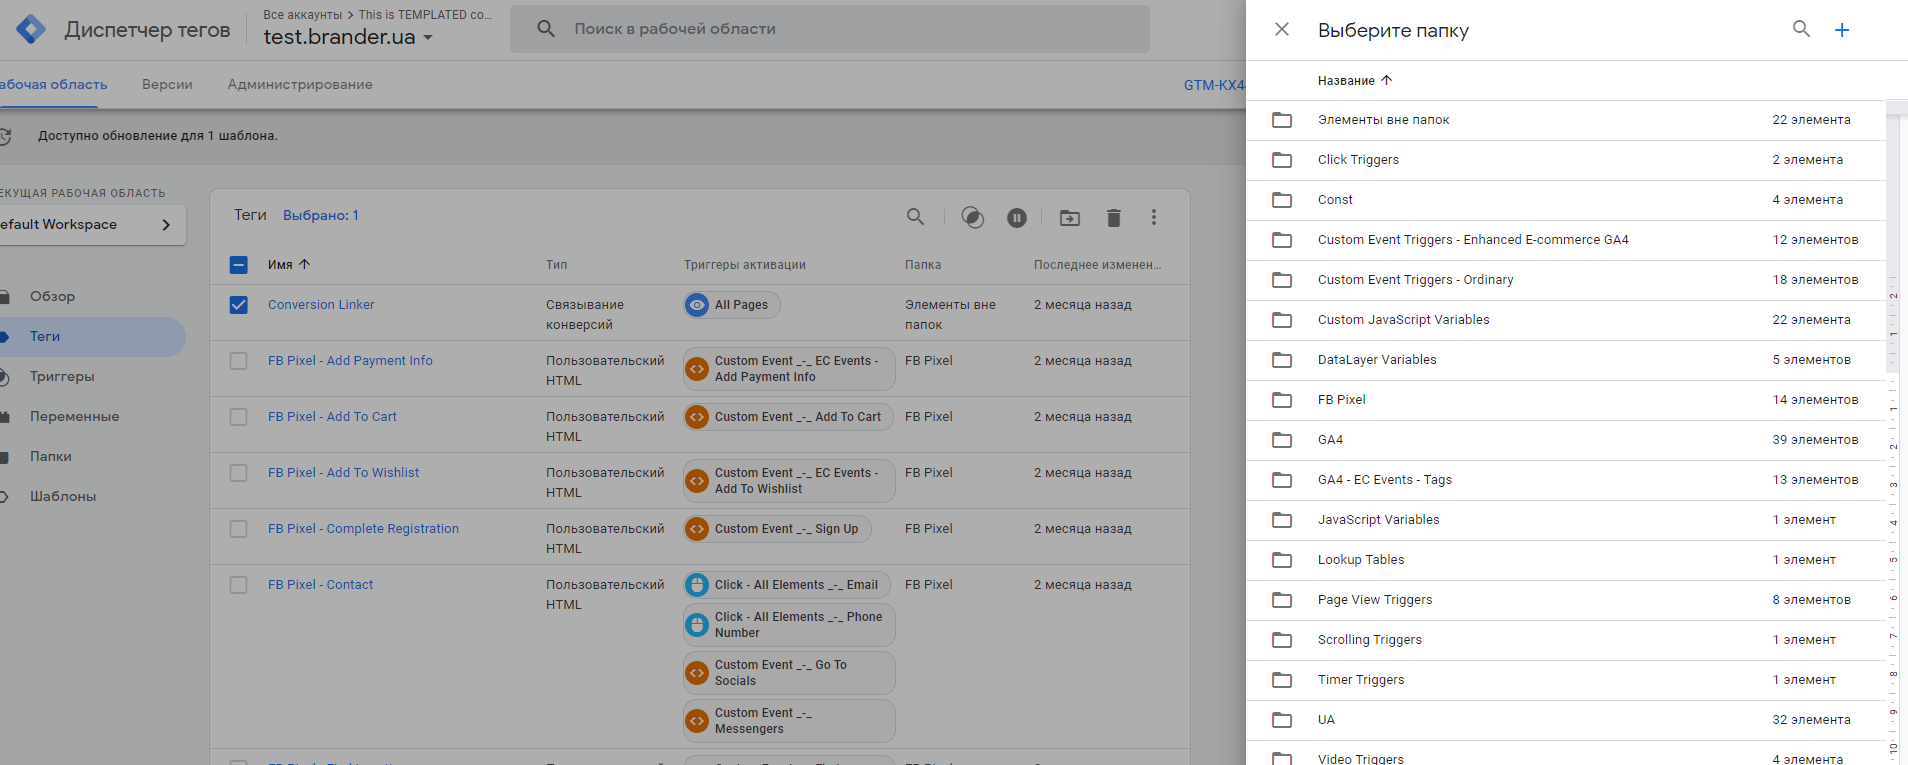Switch to the Версии tab
Screen dimensions: 1908x765
(x=167, y=85)
